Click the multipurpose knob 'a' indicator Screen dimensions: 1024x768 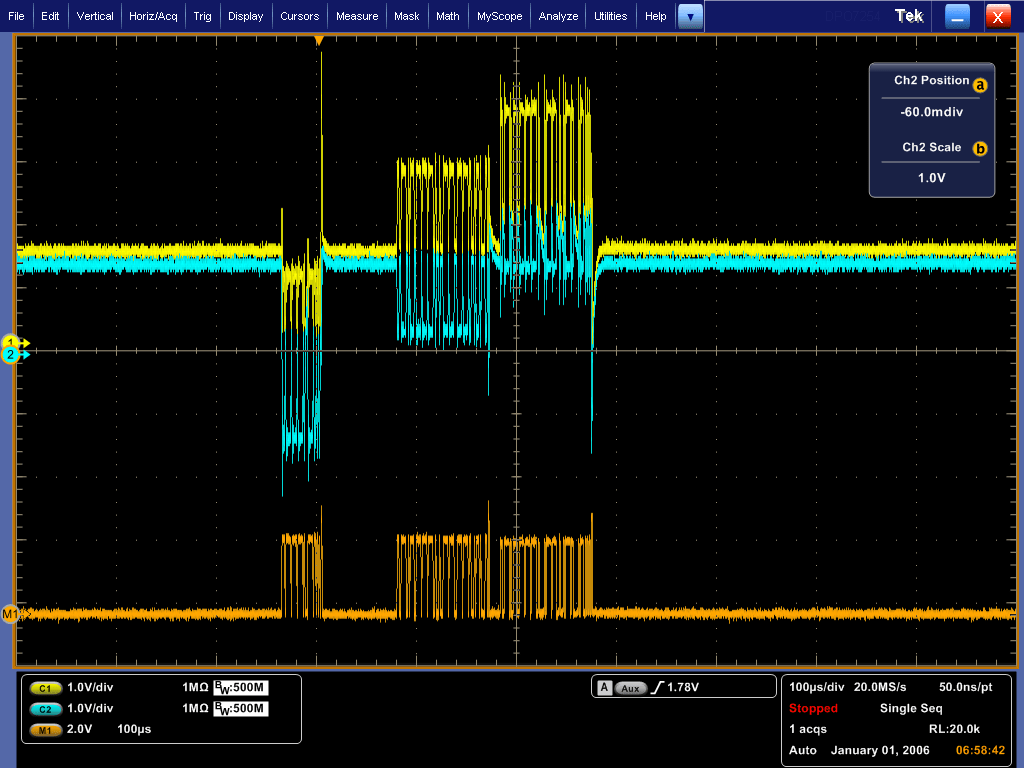click(980, 86)
